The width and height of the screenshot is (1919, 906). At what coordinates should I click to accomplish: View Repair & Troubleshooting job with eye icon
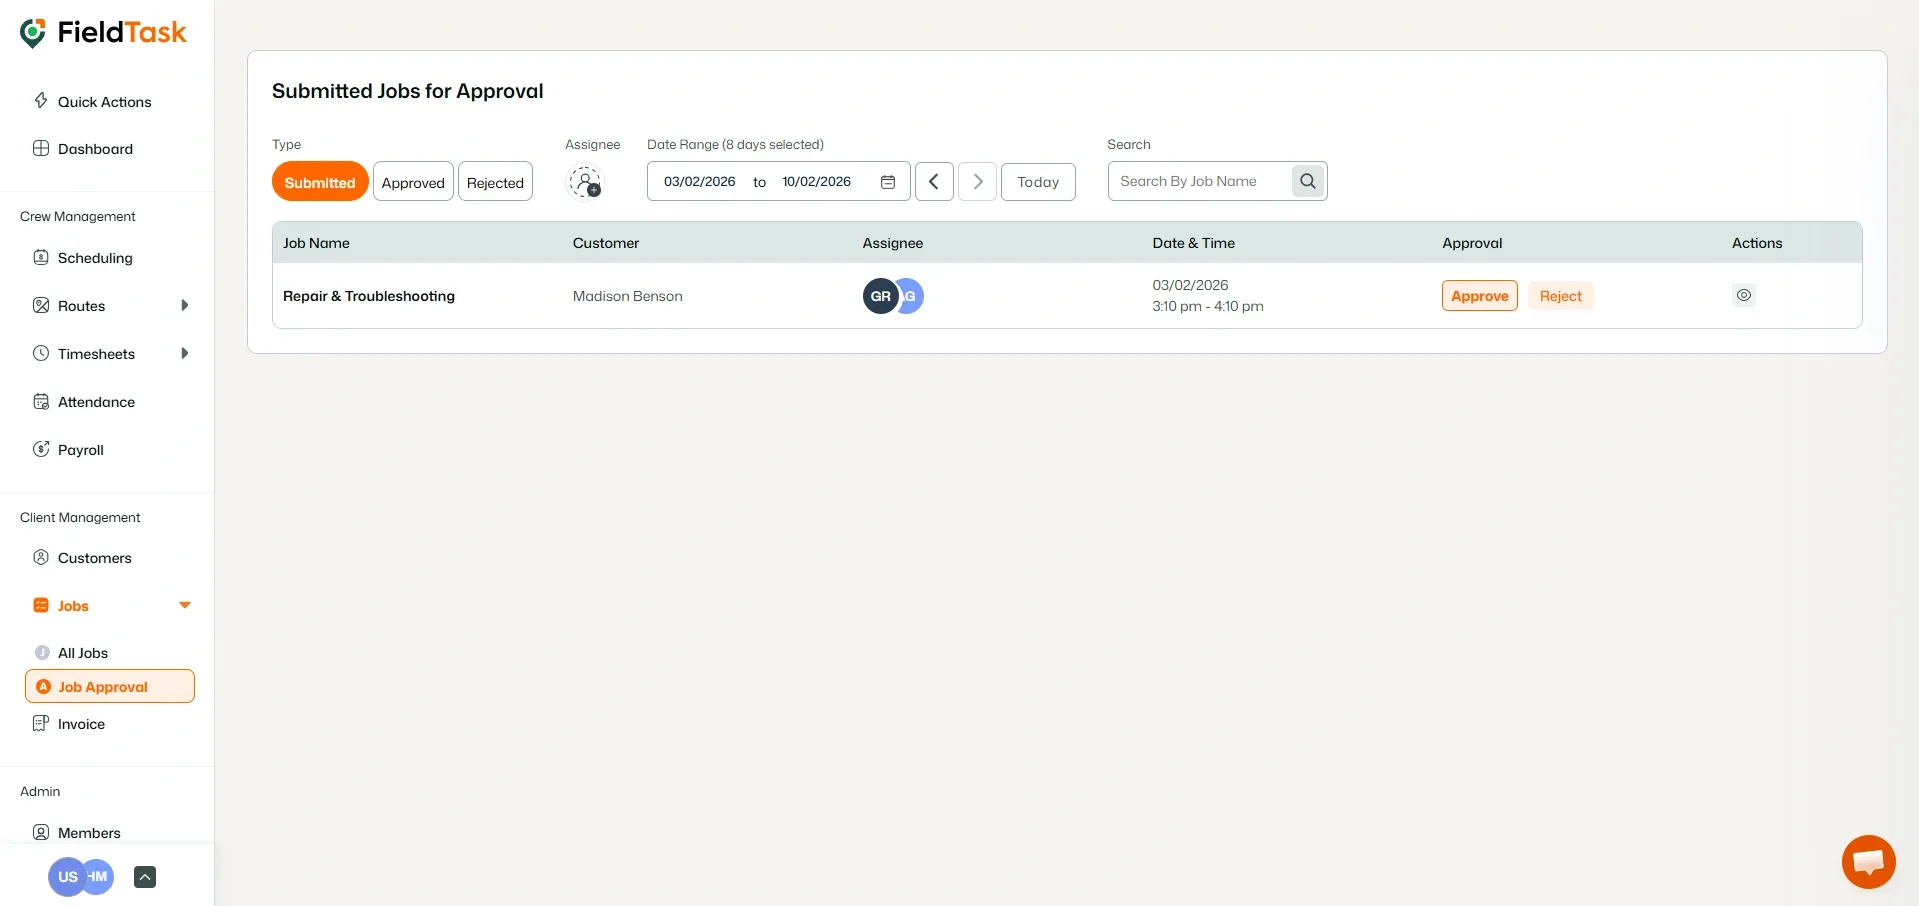coord(1744,296)
